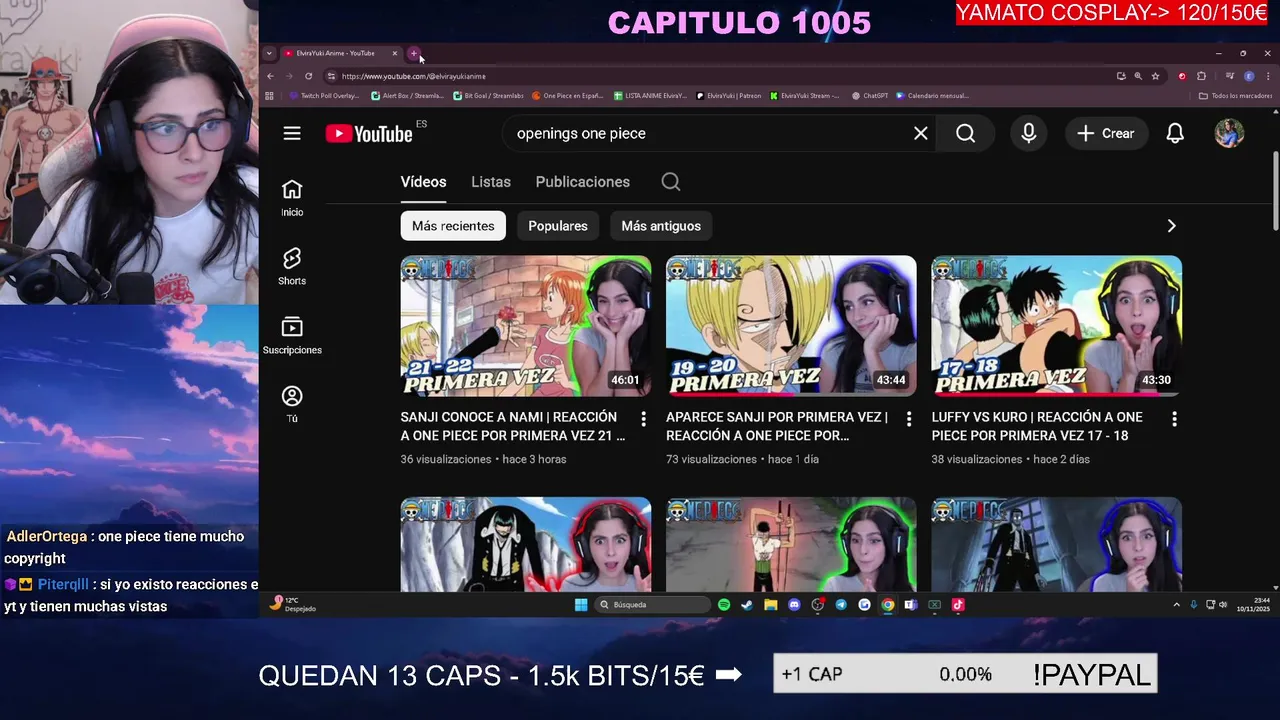Open the LISTA ANIME ElviraY bookmark
This screenshot has width=1280, height=720.
(x=650, y=96)
